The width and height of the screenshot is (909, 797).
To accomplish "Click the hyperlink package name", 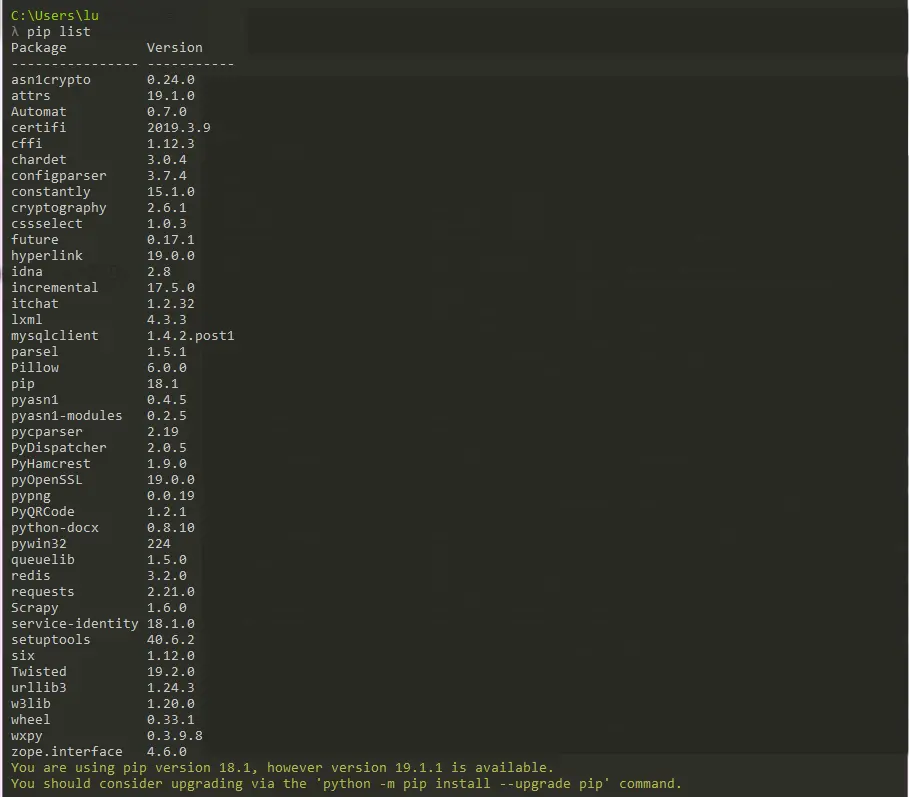I will (x=46, y=256).
